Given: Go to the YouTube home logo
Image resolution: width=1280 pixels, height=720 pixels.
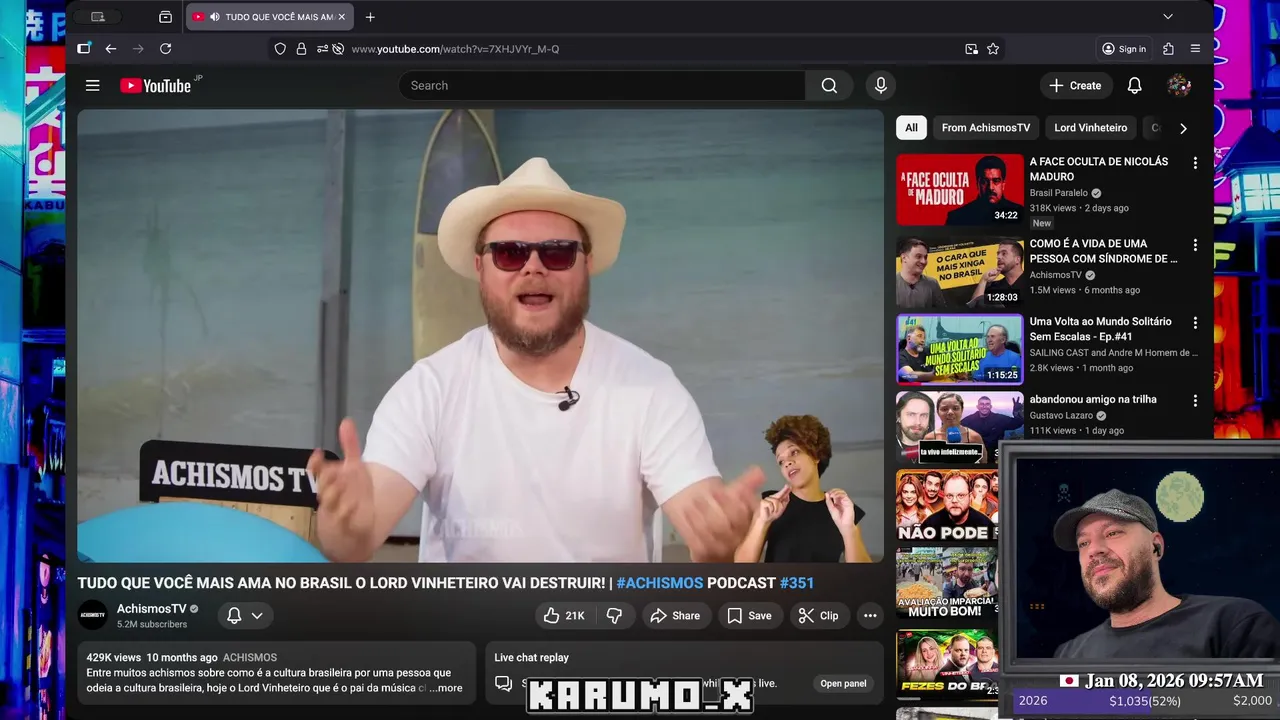Looking at the screenshot, I should point(156,86).
